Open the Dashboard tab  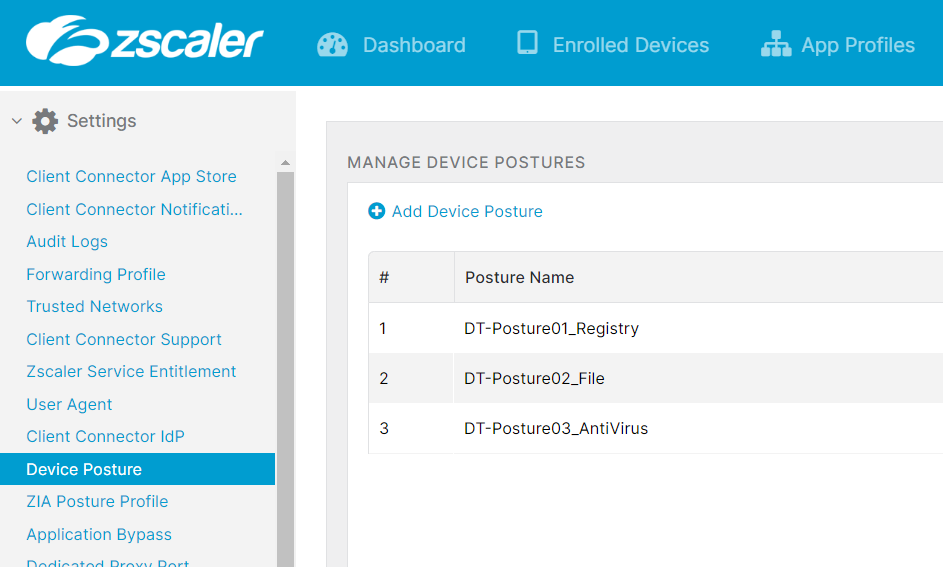point(414,45)
